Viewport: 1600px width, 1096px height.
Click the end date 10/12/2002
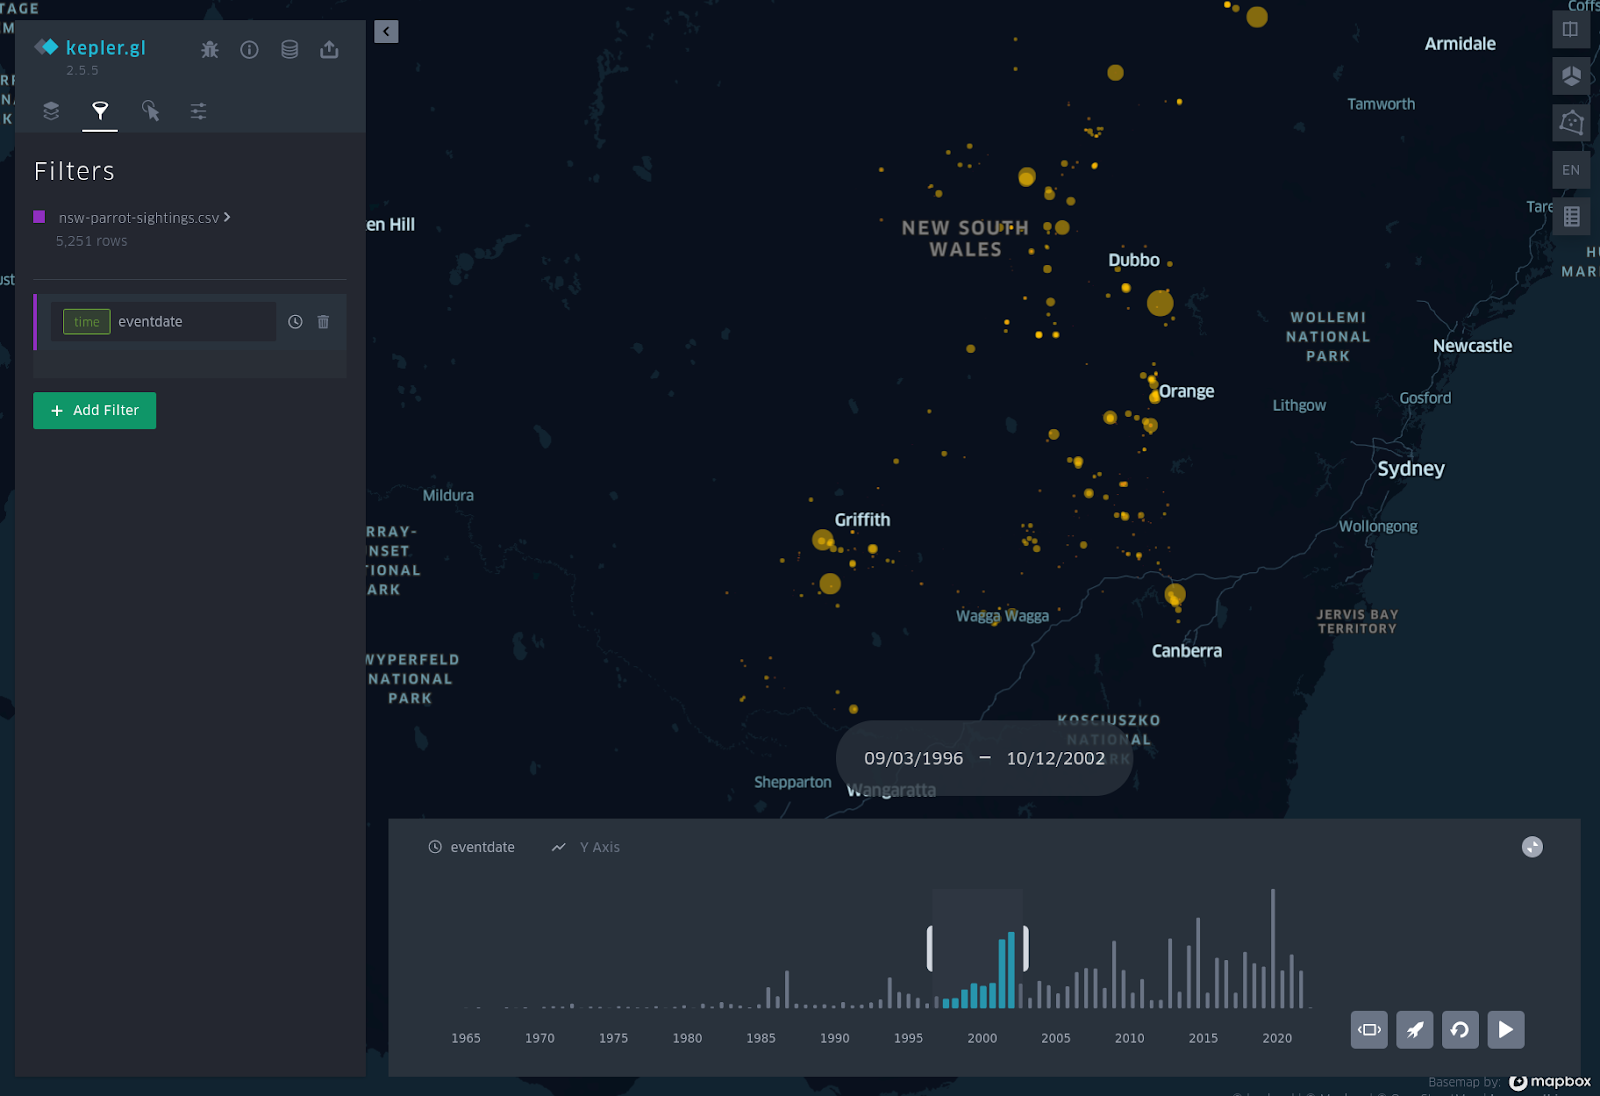pyautogui.click(x=1056, y=758)
